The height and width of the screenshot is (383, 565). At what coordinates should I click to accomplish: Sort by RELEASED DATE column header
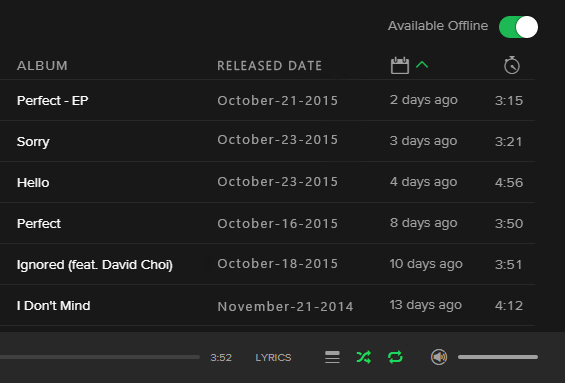(x=270, y=66)
